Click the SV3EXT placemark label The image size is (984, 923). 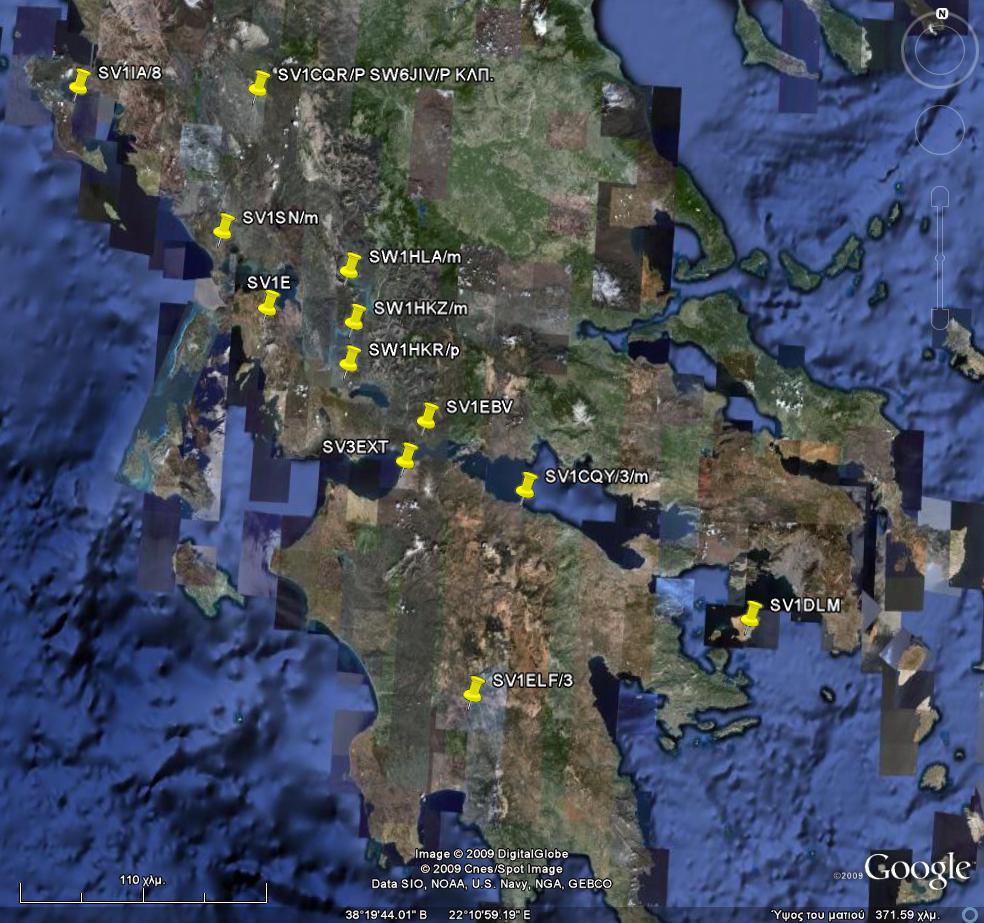pos(355,447)
